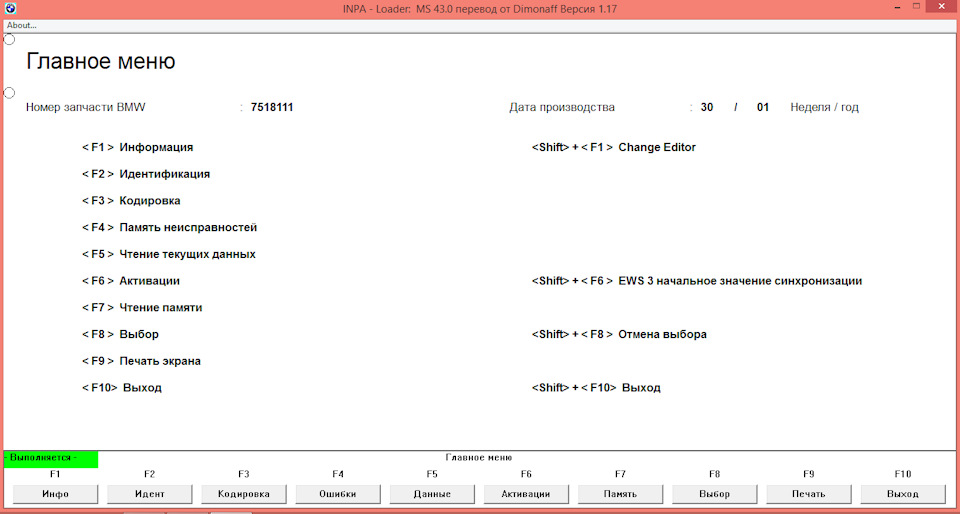
Task: Click the part number value 7518111
Action: click(x=272, y=108)
